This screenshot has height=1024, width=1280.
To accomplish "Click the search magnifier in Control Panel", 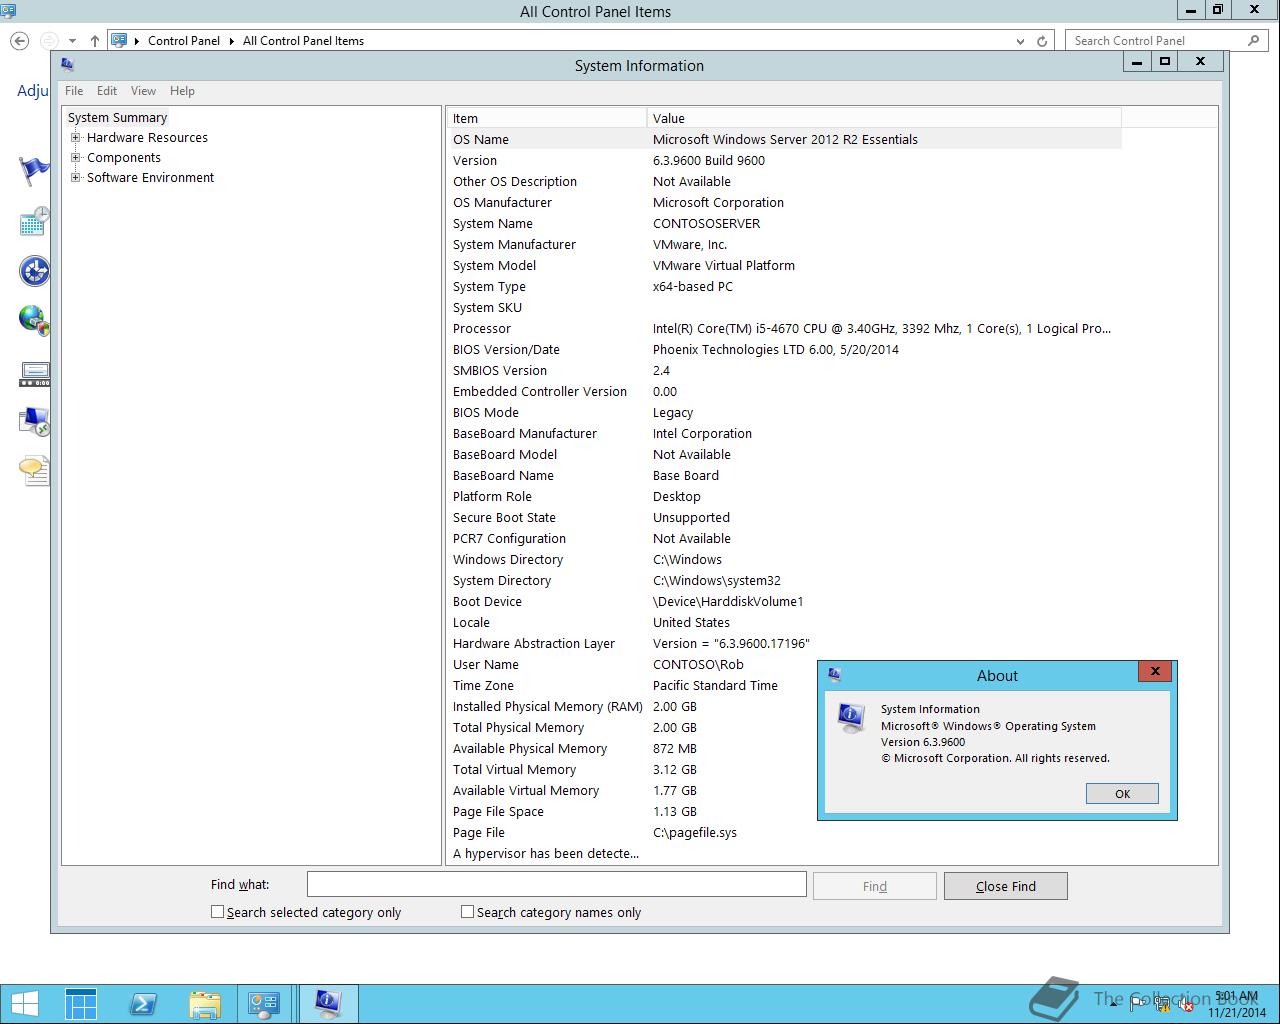I will pyautogui.click(x=1254, y=41).
